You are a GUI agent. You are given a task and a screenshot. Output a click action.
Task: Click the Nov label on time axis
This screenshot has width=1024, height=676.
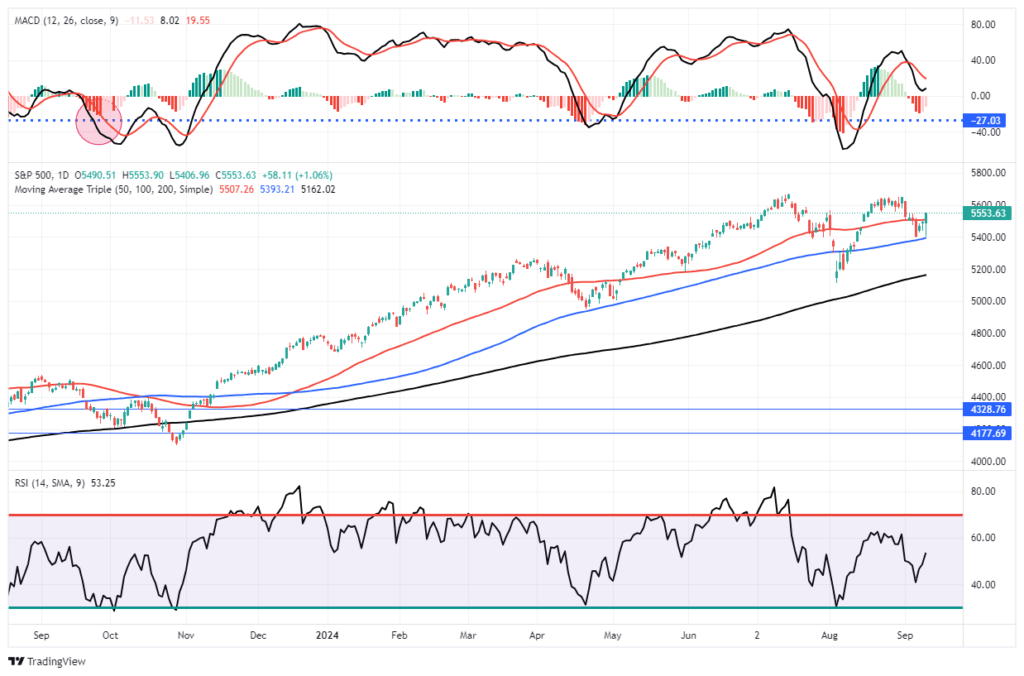pos(184,634)
